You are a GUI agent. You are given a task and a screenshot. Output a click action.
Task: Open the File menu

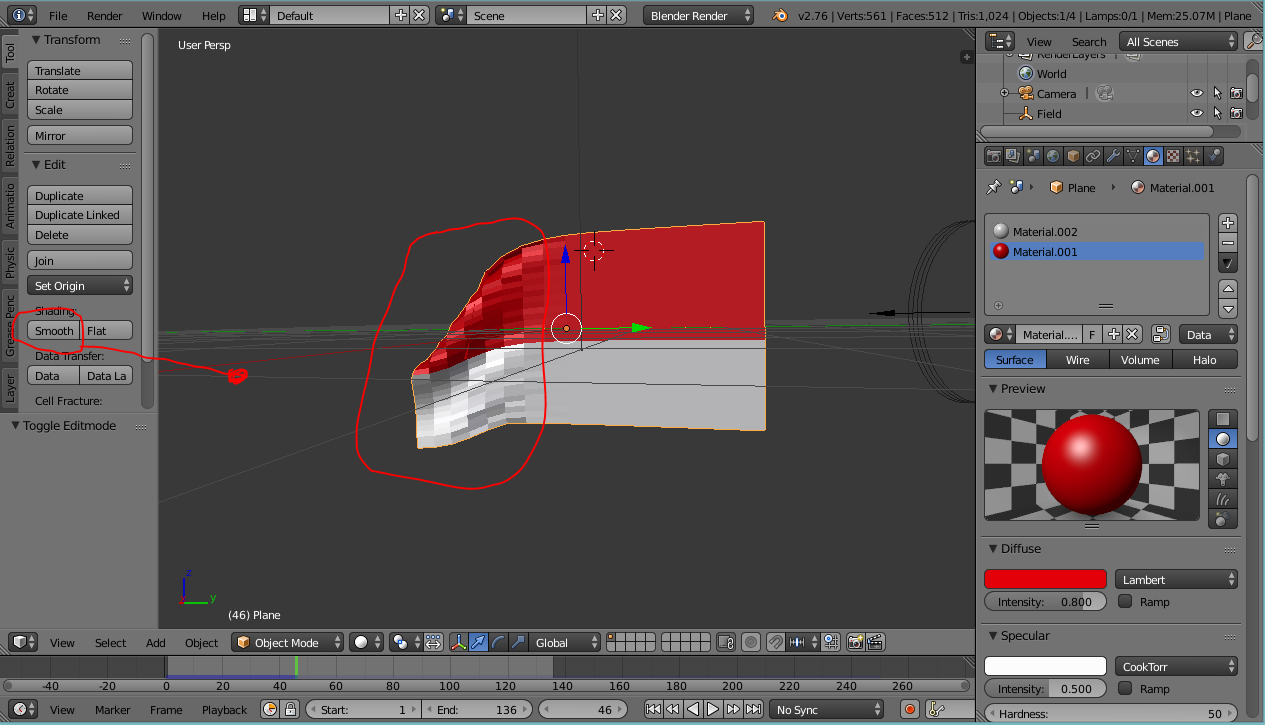[x=58, y=15]
